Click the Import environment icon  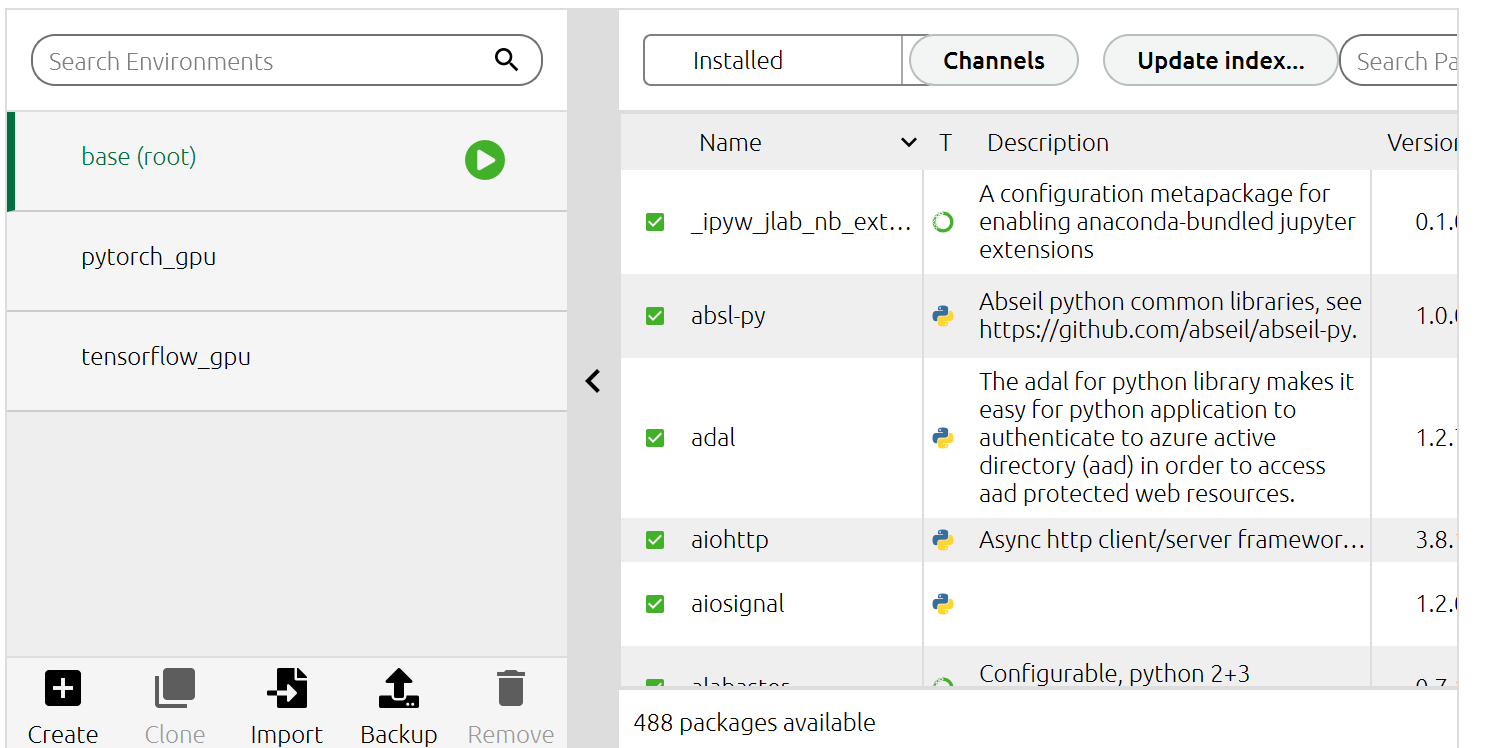tap(287, 688)
